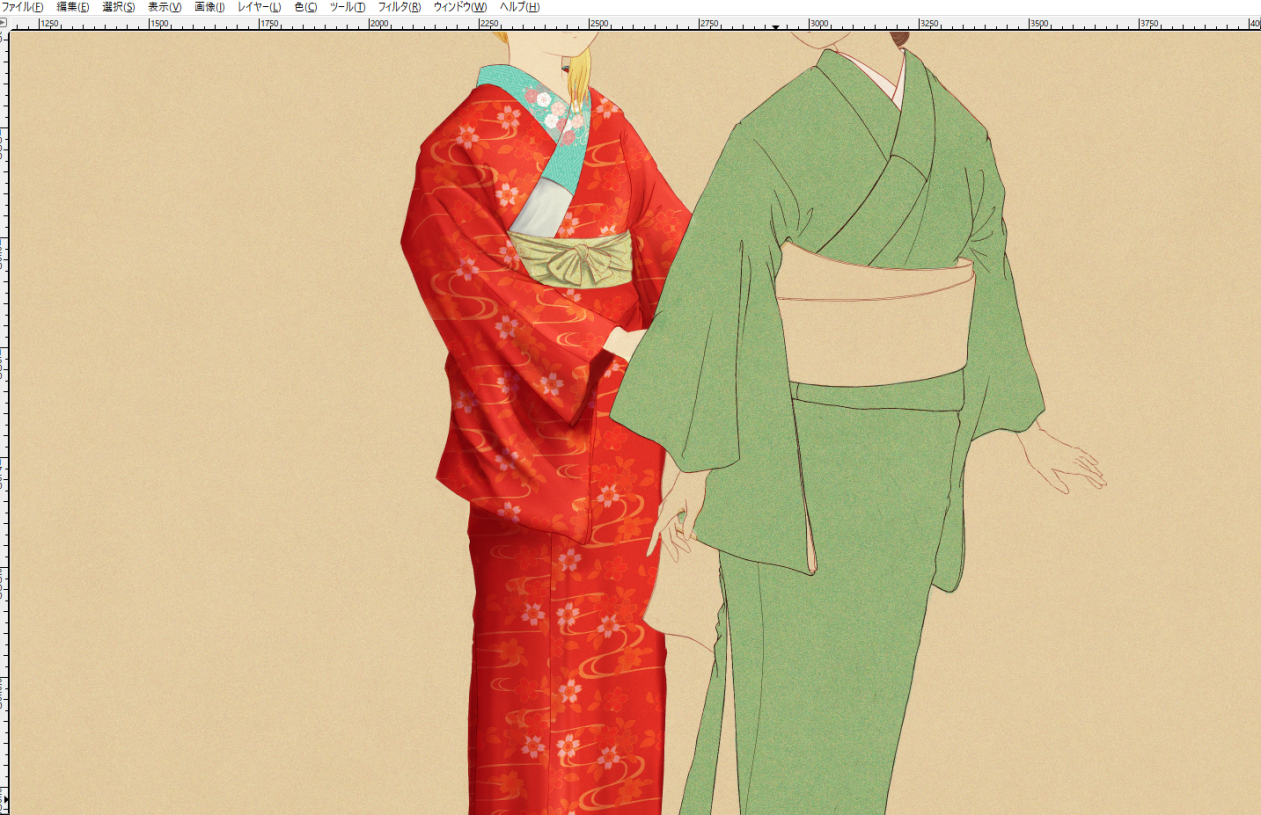Open the 色 (Colors) menu
The height and width of the screenshot is (815, 1261).
tap(305, 7)
